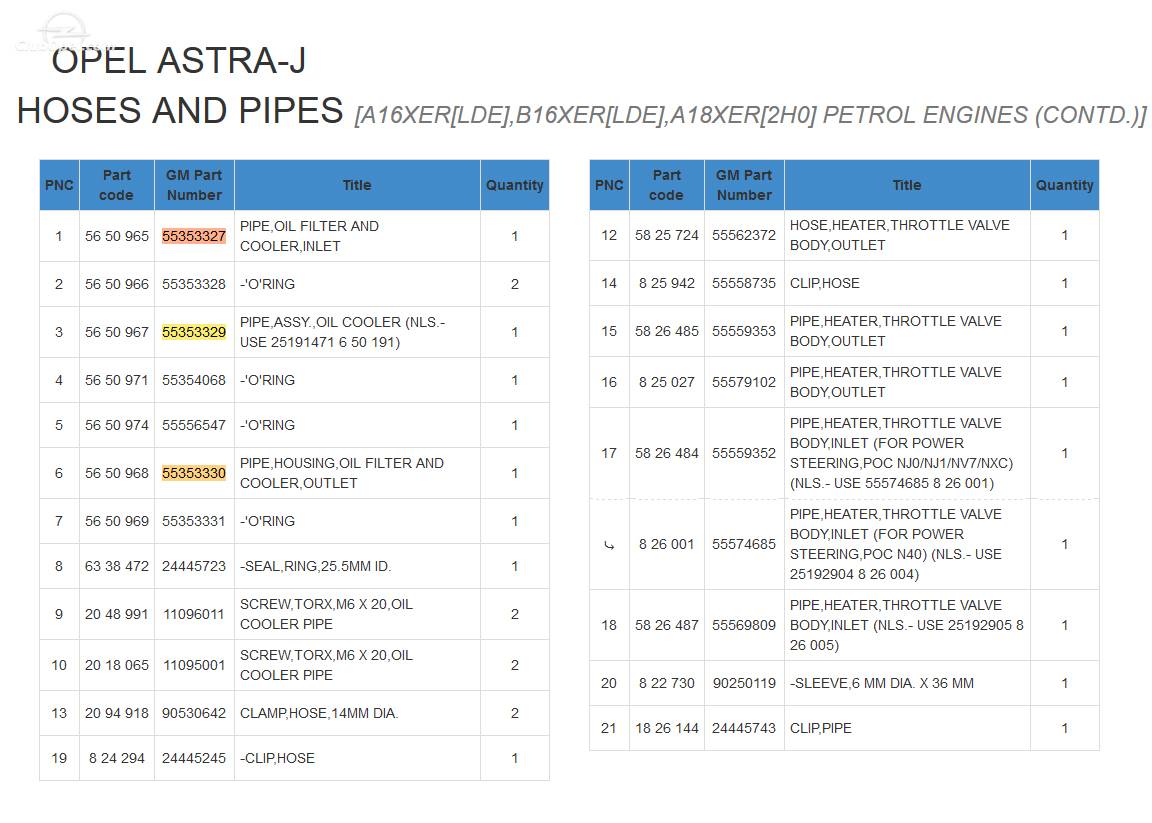Click the title 'CLAMP,HOSE,14MM DIA.'

(x=319, y=713)
